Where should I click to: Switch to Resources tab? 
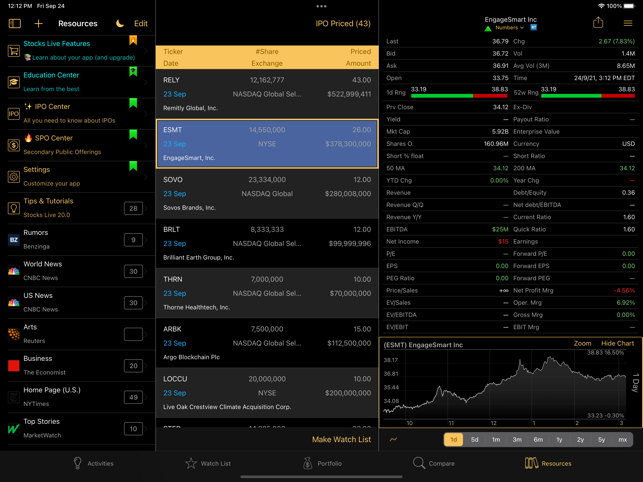[x=548, y=463]
